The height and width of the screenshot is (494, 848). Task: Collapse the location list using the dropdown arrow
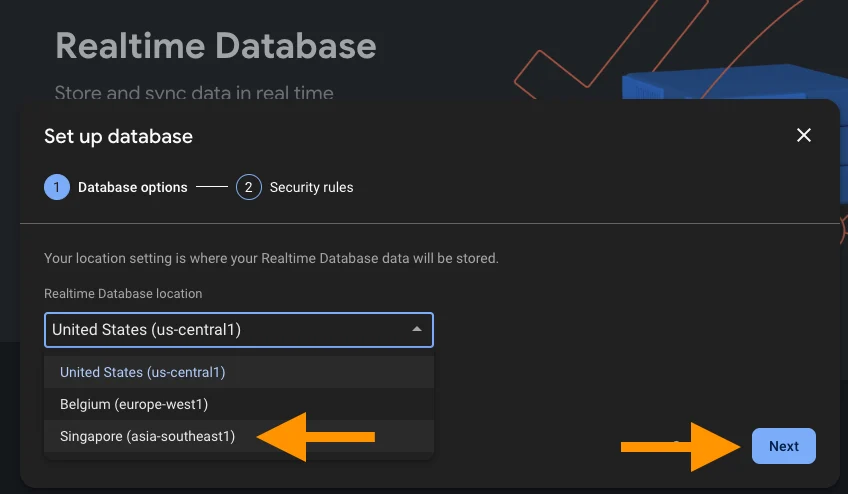pyautogui.click(x=417, y=330)
